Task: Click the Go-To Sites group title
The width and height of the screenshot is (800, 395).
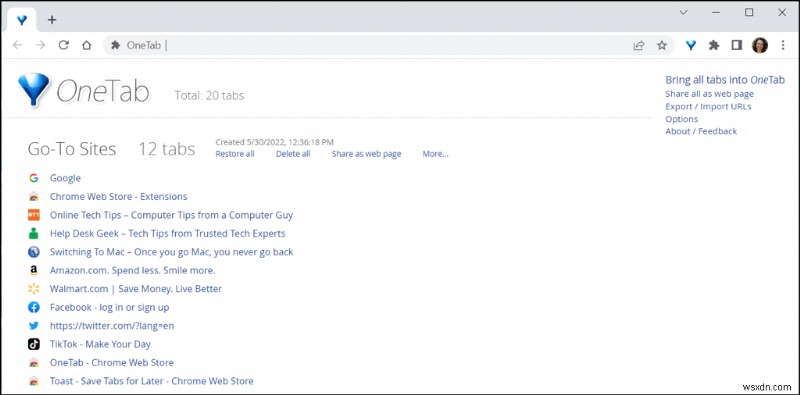Action: click(72, 149)
